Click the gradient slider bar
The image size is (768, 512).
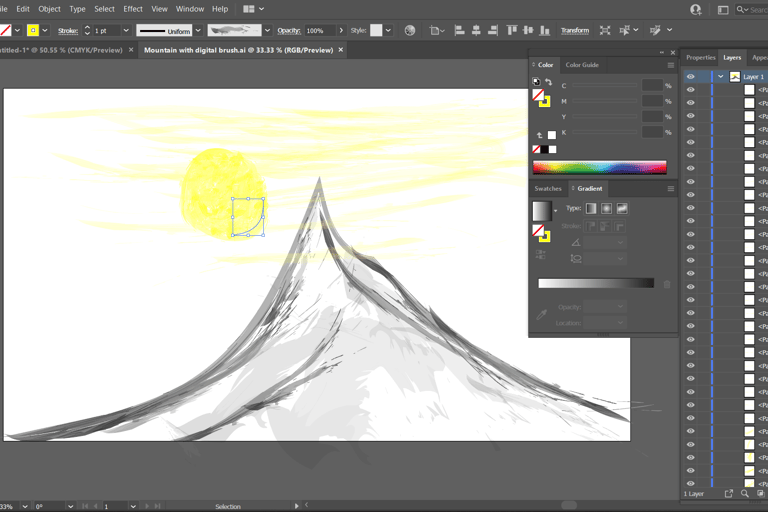click(x=596, y=283)
